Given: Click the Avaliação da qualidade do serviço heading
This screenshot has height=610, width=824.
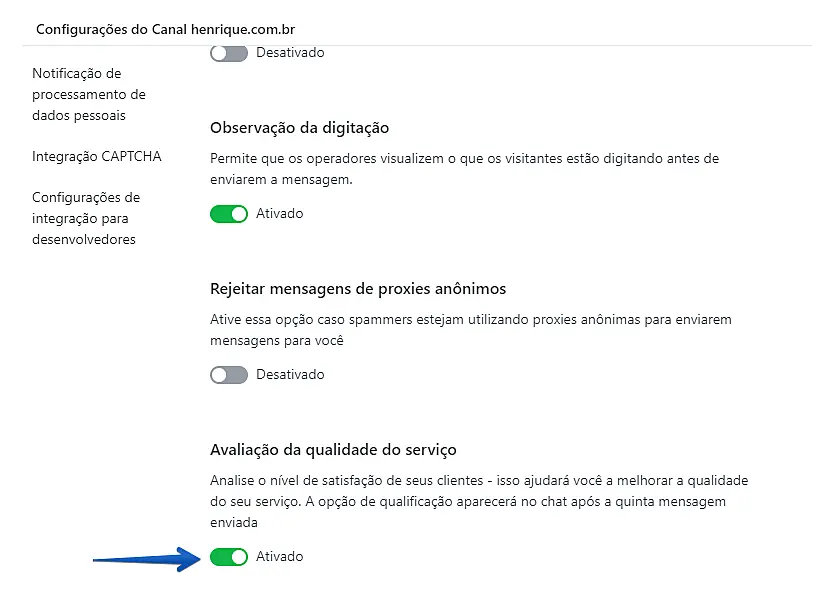Looking at the screenshot, I should coord(333,450).
